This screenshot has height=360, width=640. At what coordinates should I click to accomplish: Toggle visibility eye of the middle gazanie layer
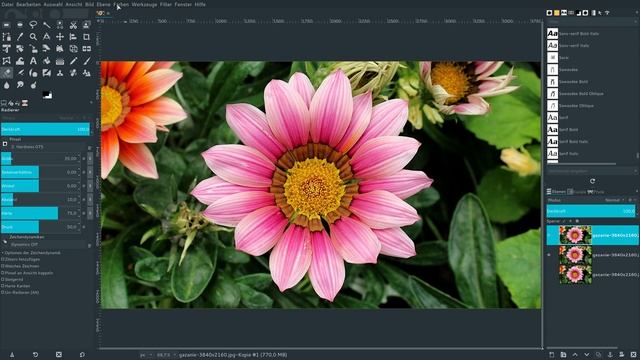coord(549,255)
